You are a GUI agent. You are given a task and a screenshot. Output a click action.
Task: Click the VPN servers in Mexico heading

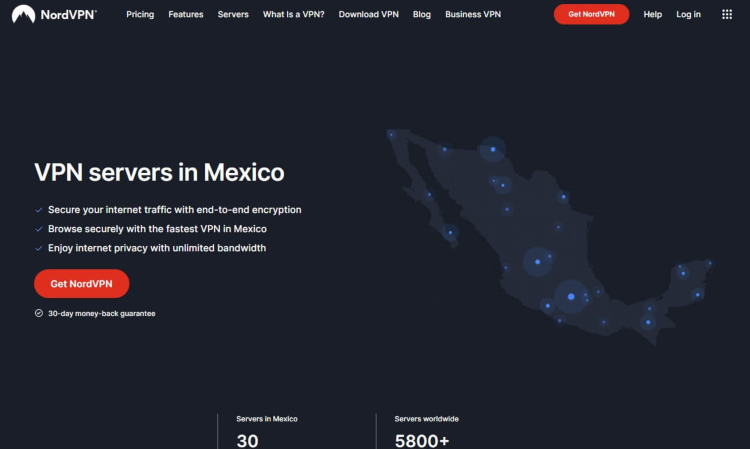click(159, 172)
